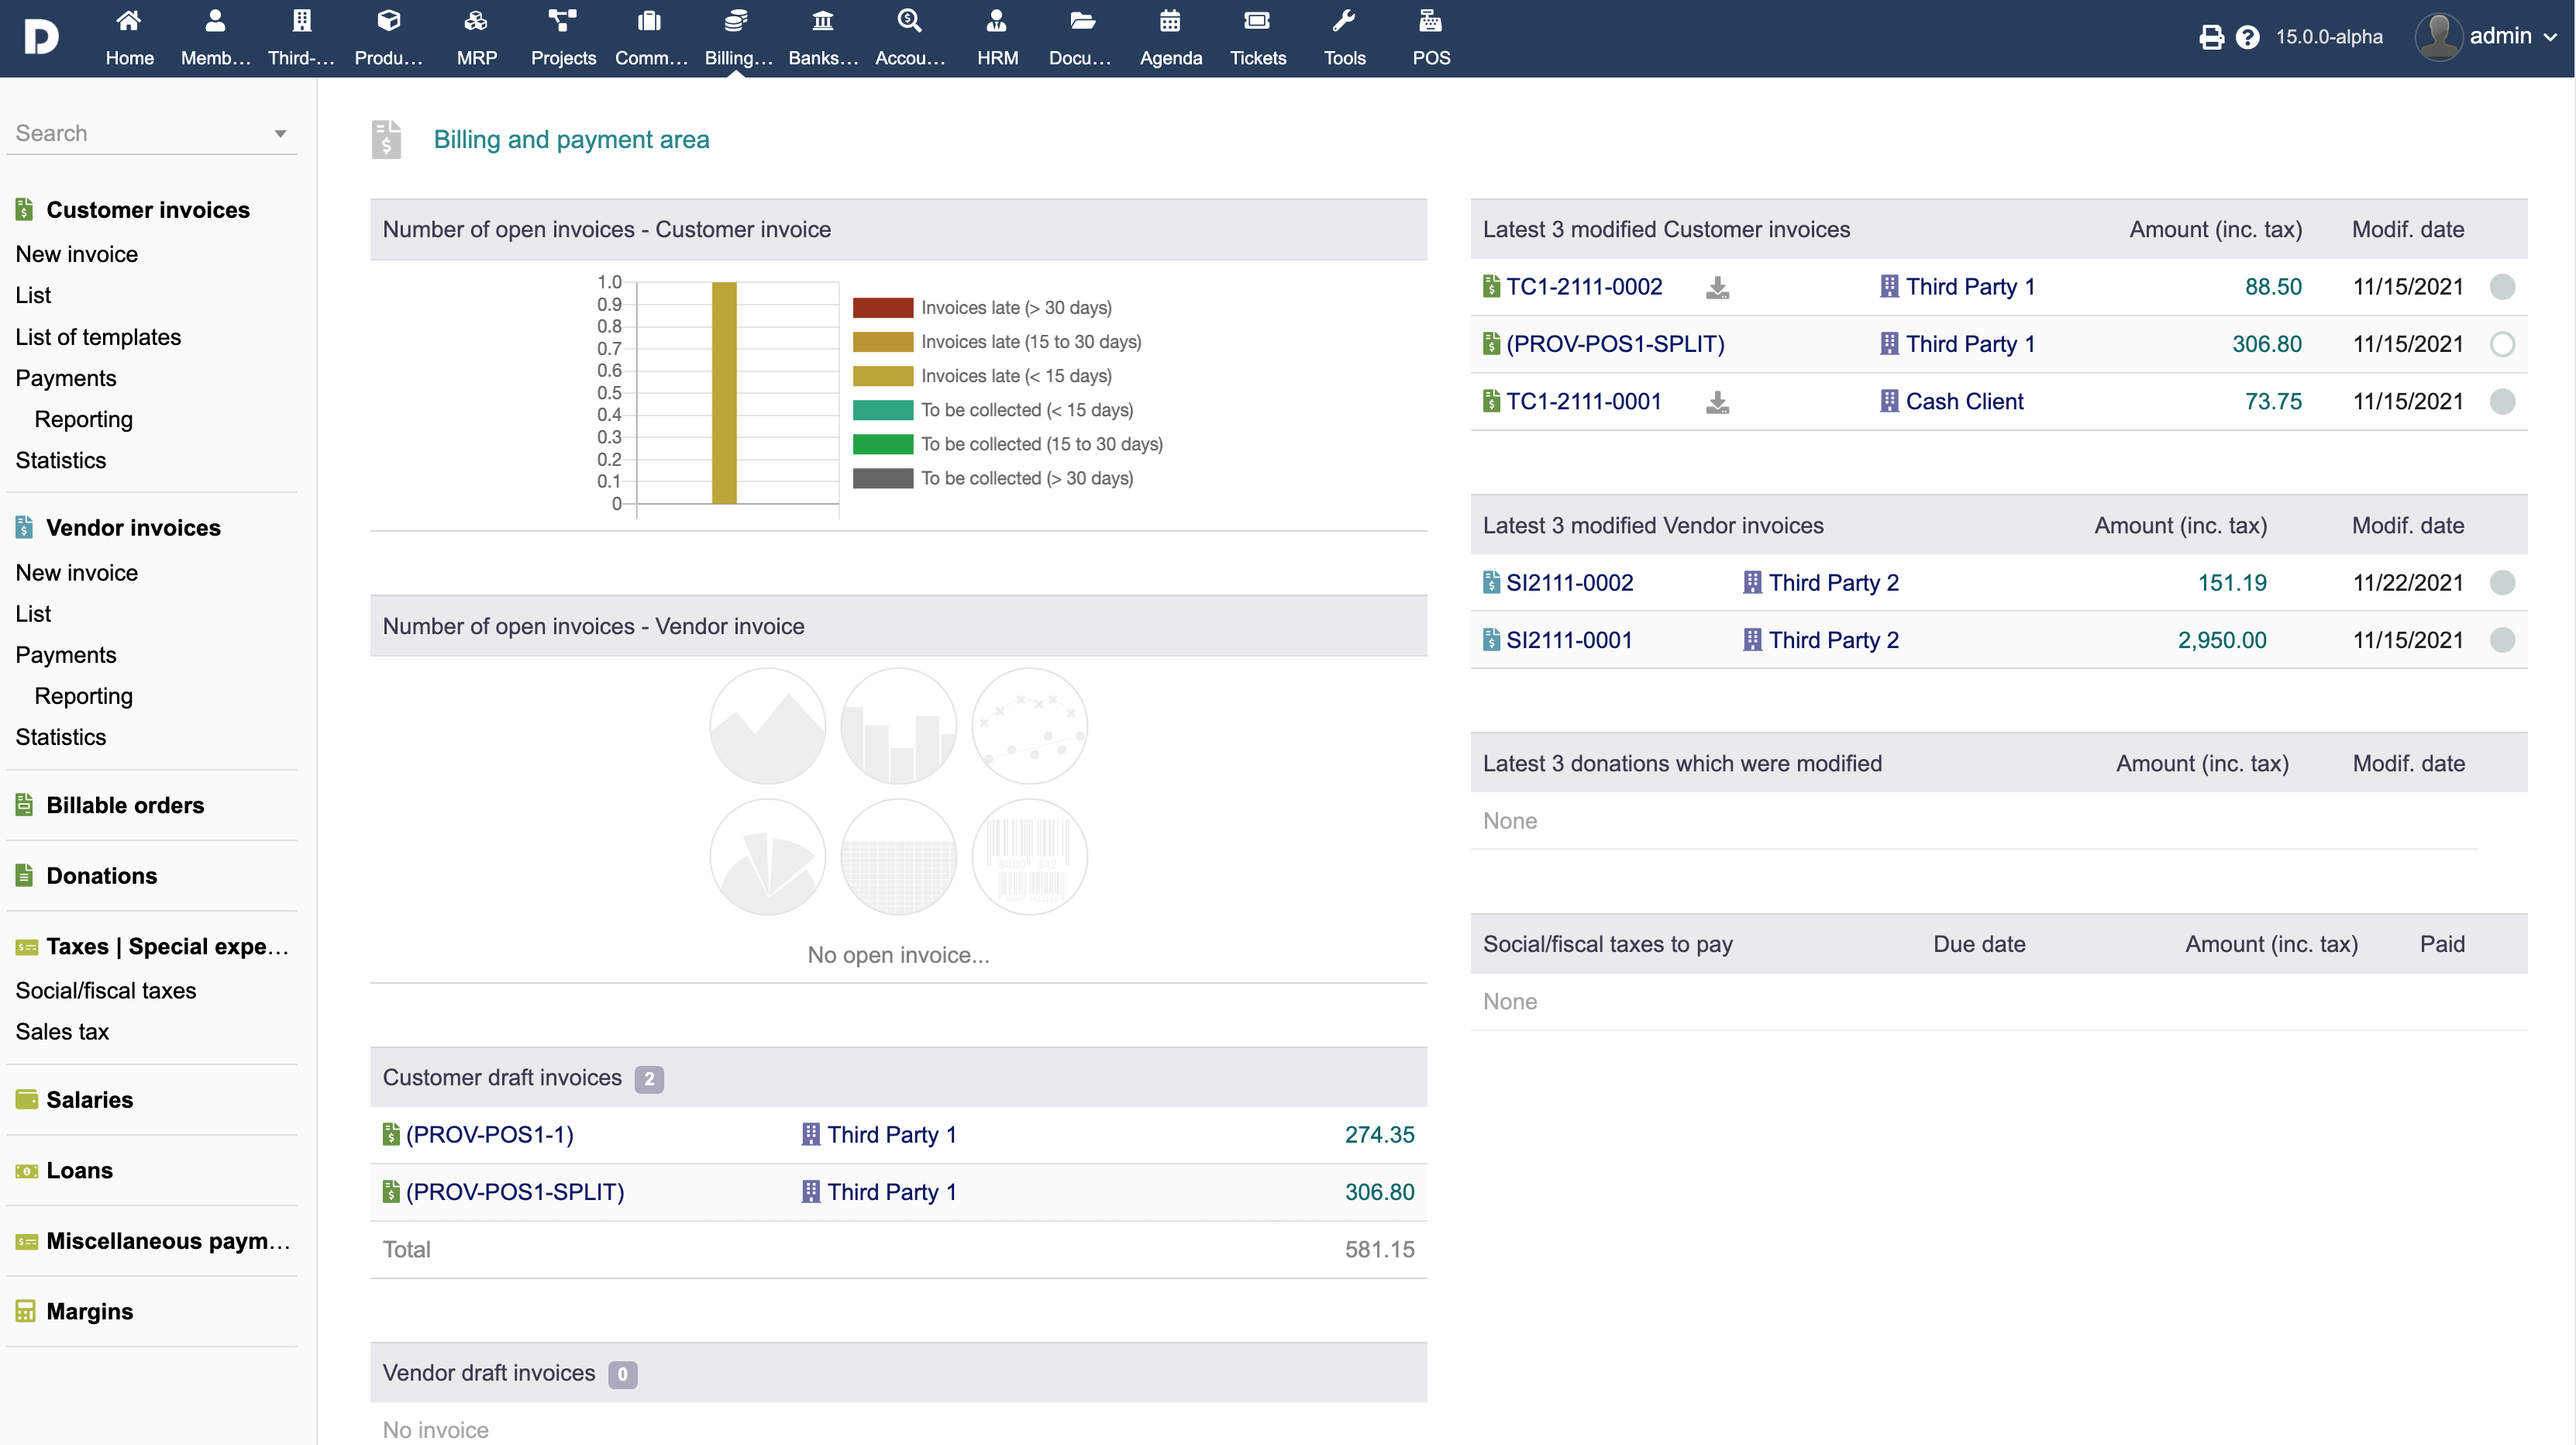Click the status circle for PROV-POS1-SPLIT
Screen dimensions: 2576x1445
click(2502, 345)
